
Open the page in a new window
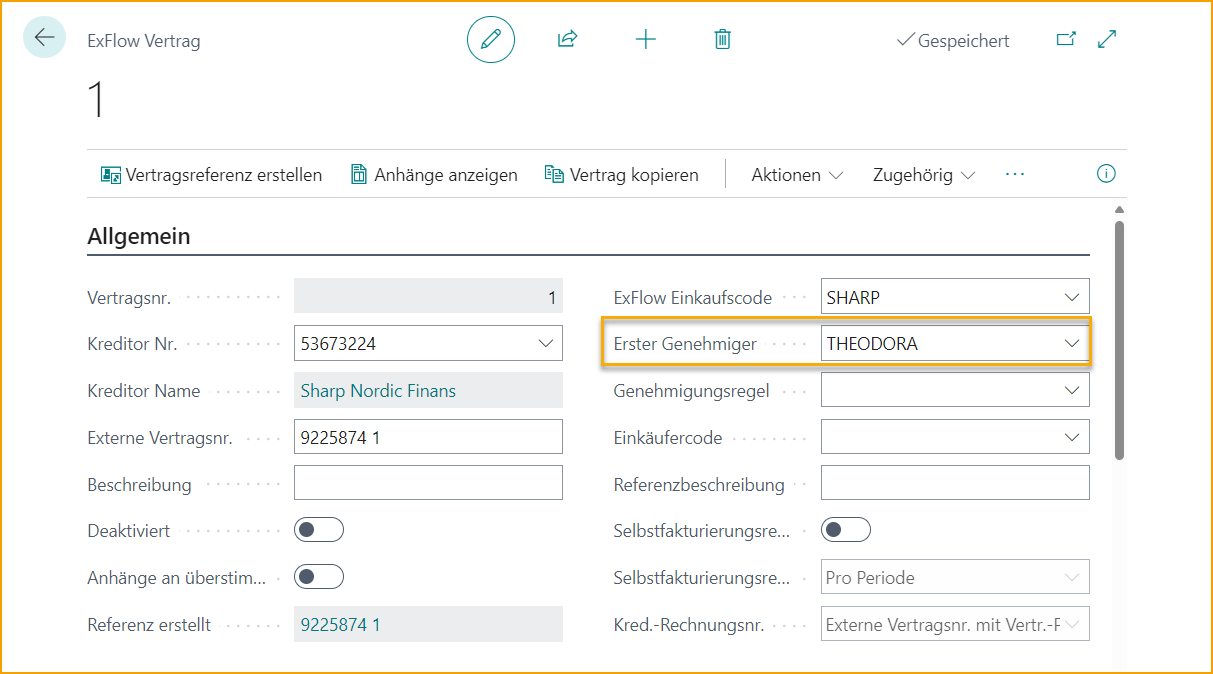click(1066, 38)
